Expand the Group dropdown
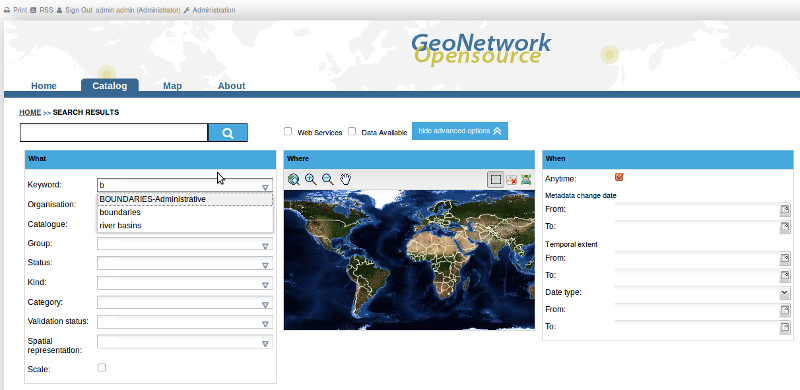Viewport: 800px width, 390px height. (x=265, y=246)
